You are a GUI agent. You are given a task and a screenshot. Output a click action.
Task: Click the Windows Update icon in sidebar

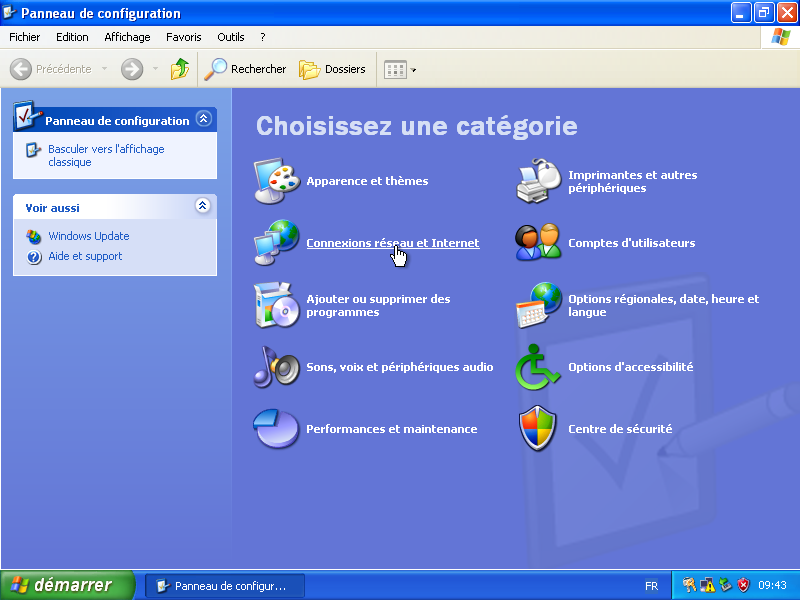pyautogui.click(x=34, y=236)
